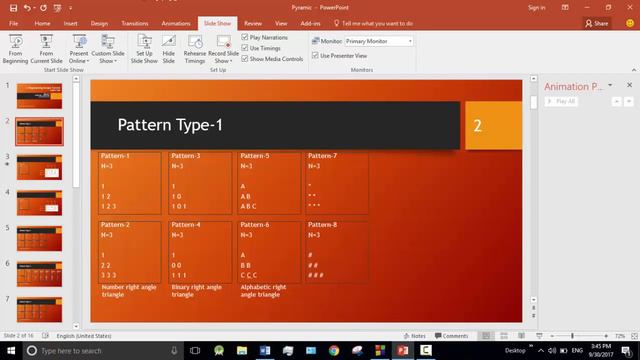Click the spell check icon in status bar
Viewport: 640px width, 360px height.
(45, 336)
